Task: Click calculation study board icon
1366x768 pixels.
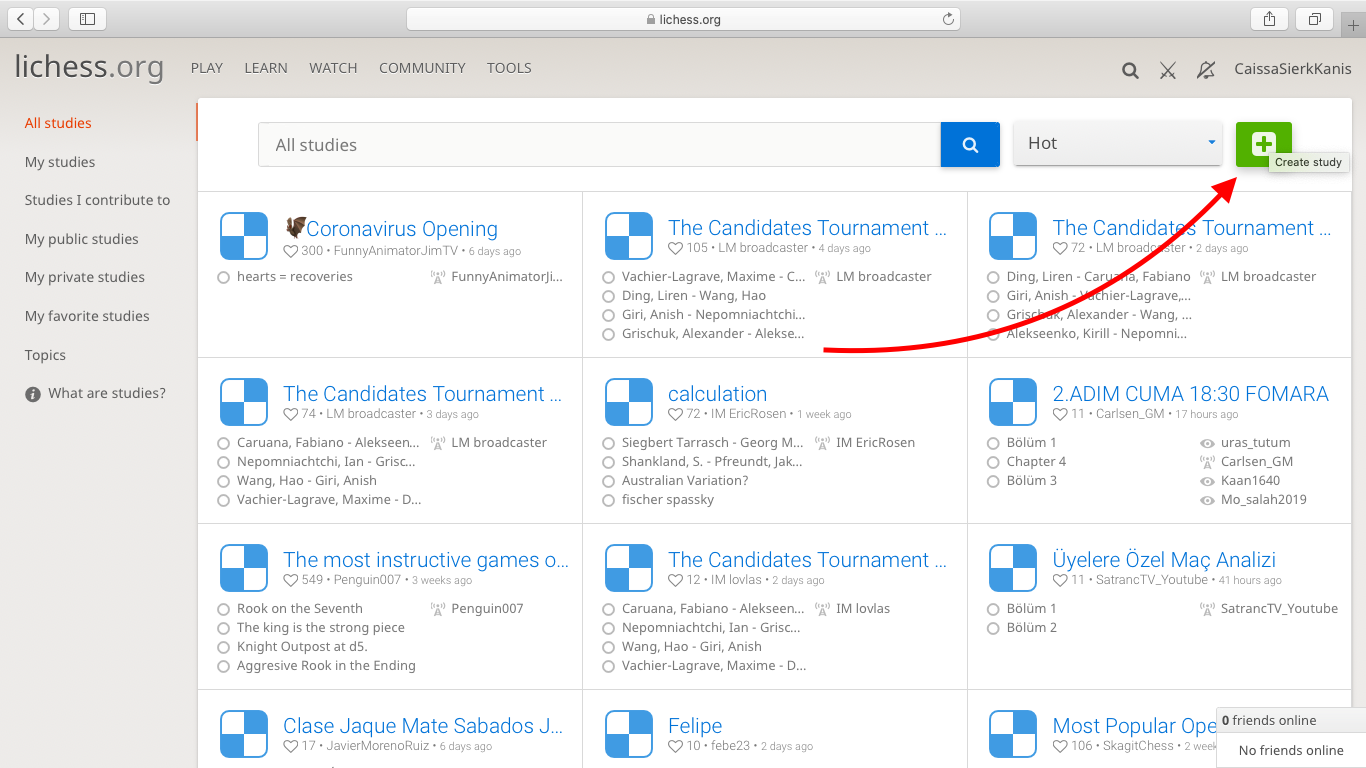Action: pos(629,402)
